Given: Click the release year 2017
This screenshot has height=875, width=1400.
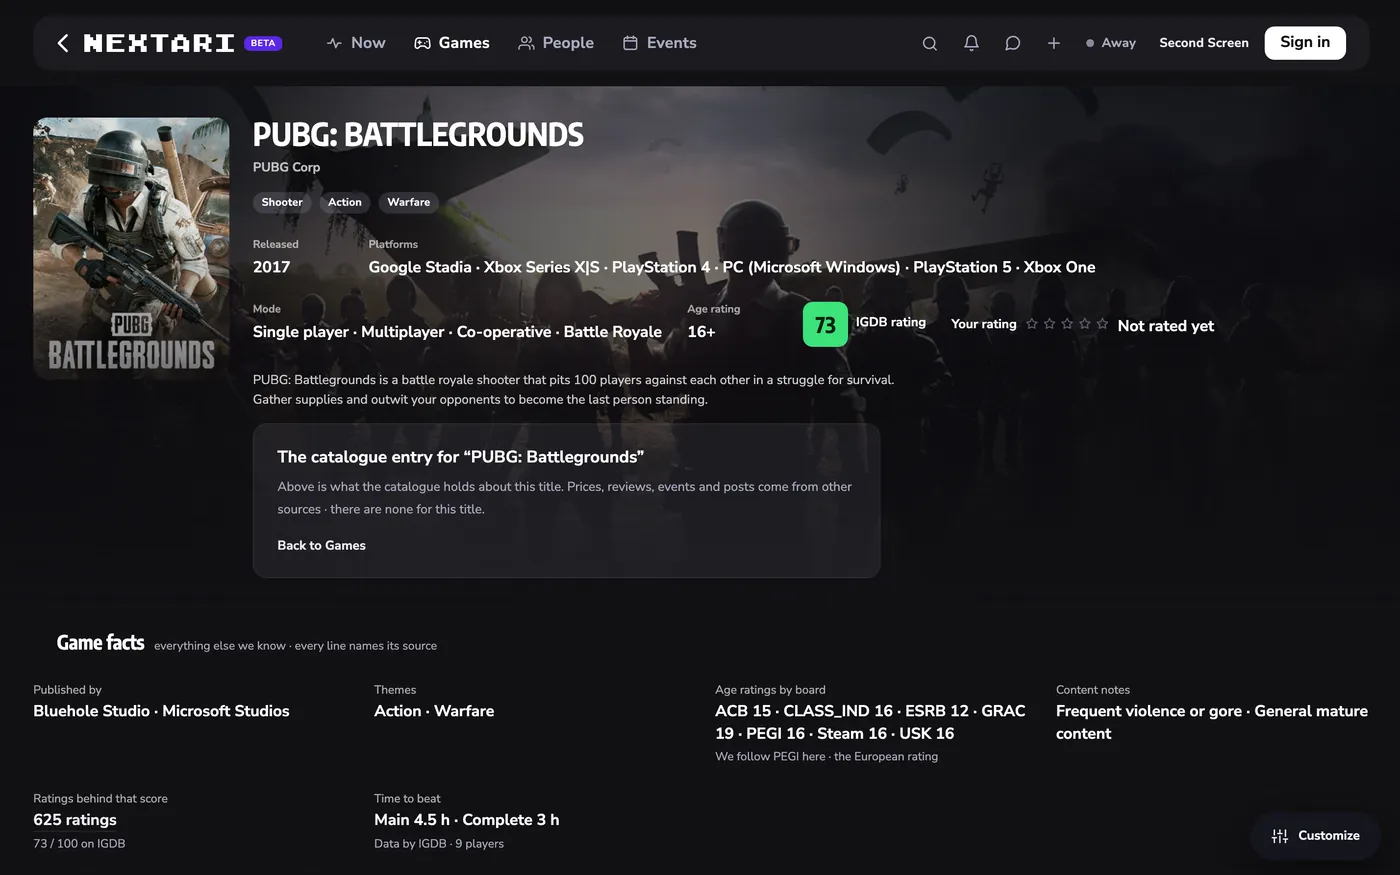Looking at the screenshot, I should 271,267.
